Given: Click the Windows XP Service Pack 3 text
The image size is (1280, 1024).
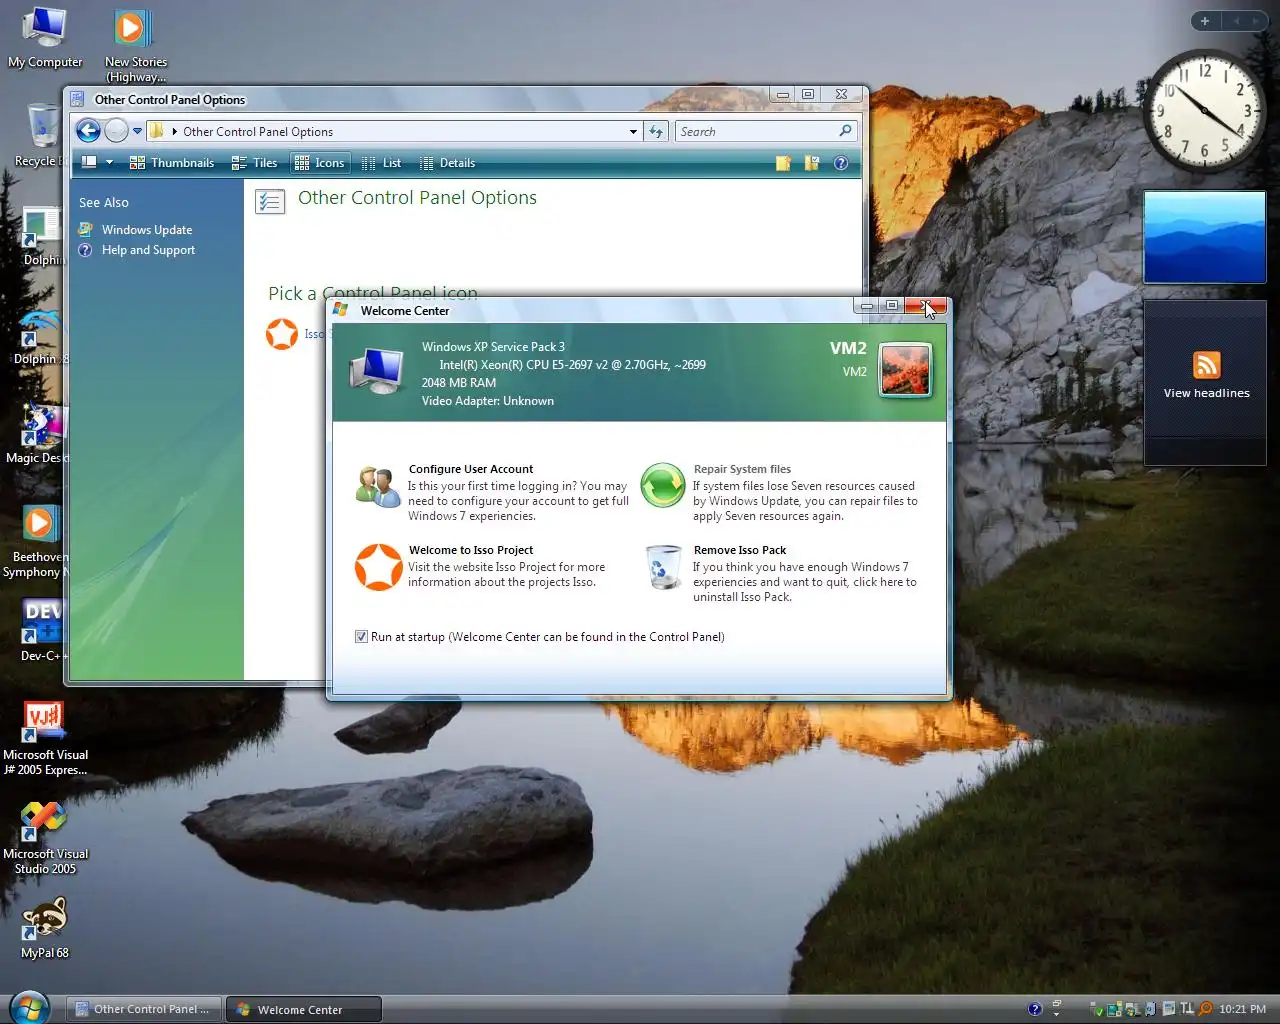Looking at the screenshot, I should pyautogui.click(x=493, y=347).
